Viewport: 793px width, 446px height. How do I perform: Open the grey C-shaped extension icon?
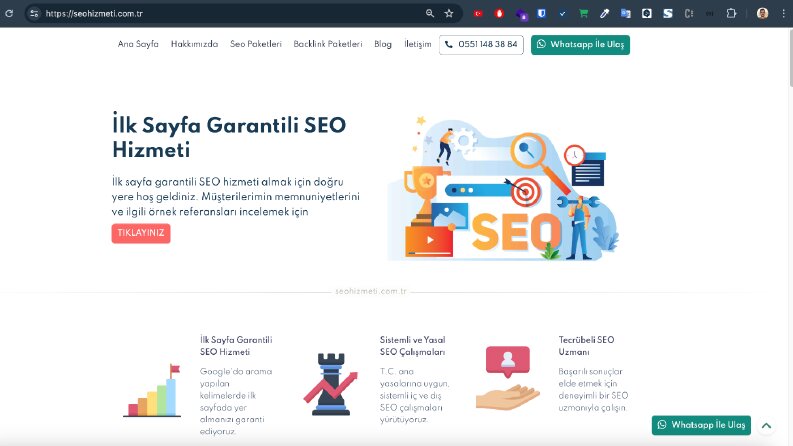(x=689, y=14)
